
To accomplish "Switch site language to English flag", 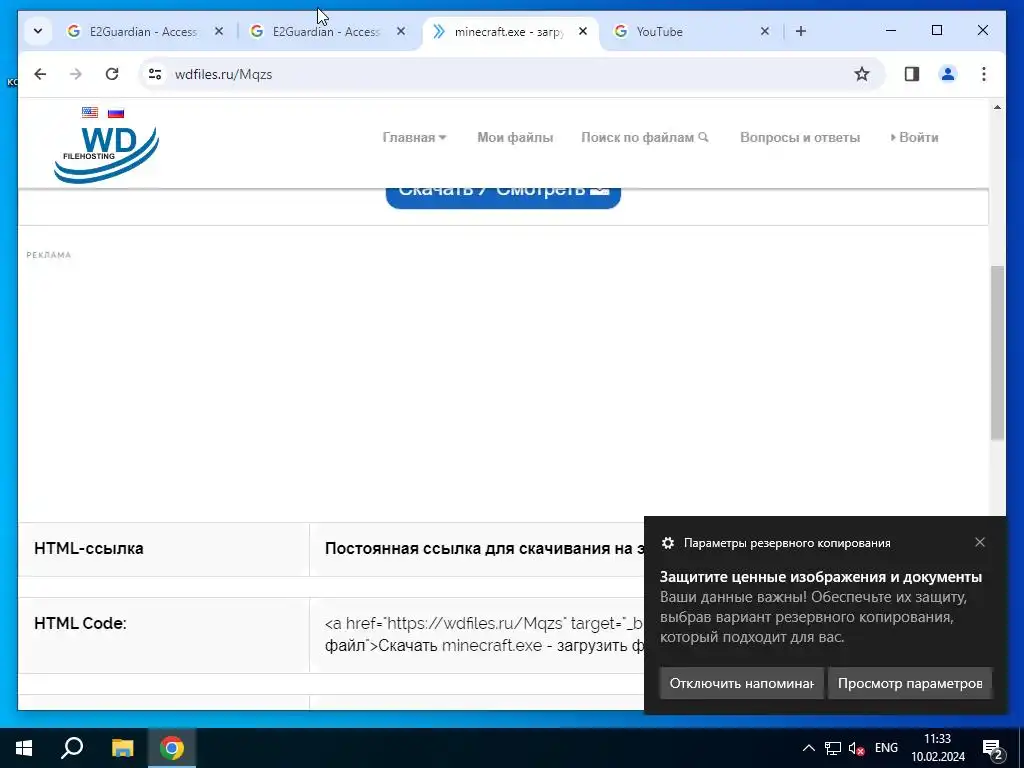I will [90, 112].
